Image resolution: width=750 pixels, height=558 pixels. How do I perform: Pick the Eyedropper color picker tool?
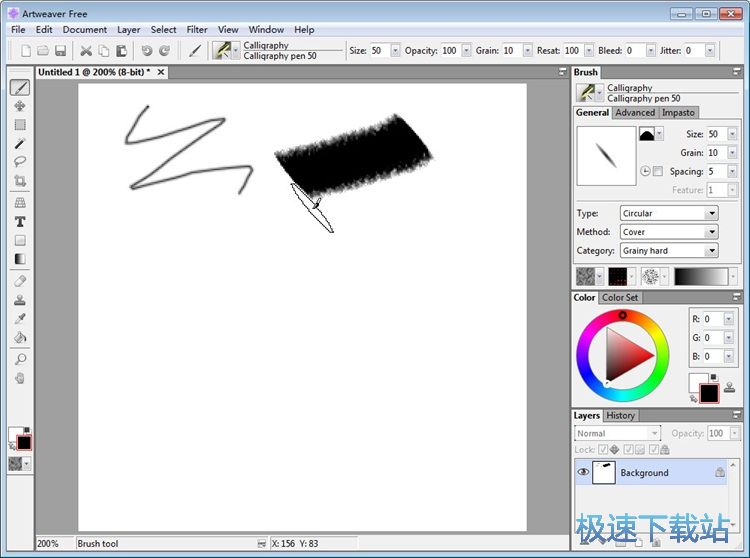[20, 319]
